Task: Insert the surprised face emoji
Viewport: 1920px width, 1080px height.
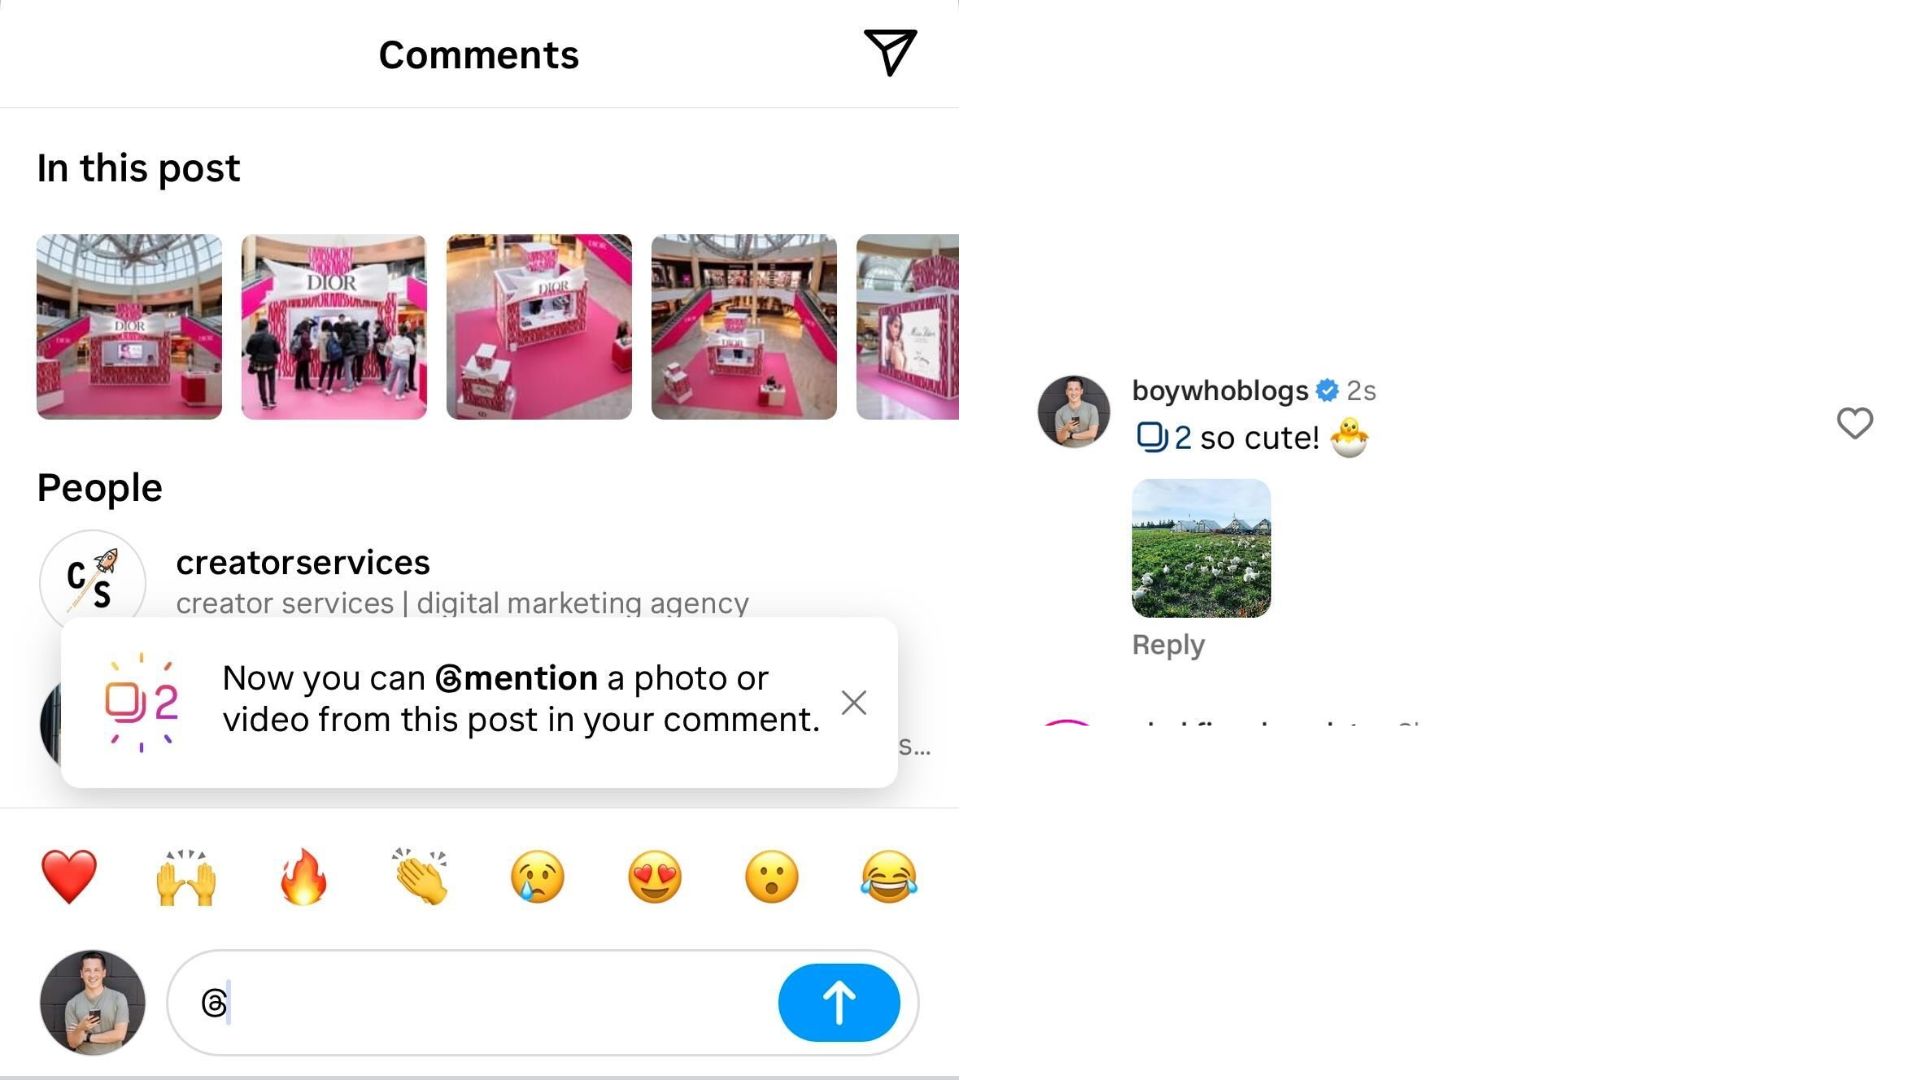Action: (771, 877)
